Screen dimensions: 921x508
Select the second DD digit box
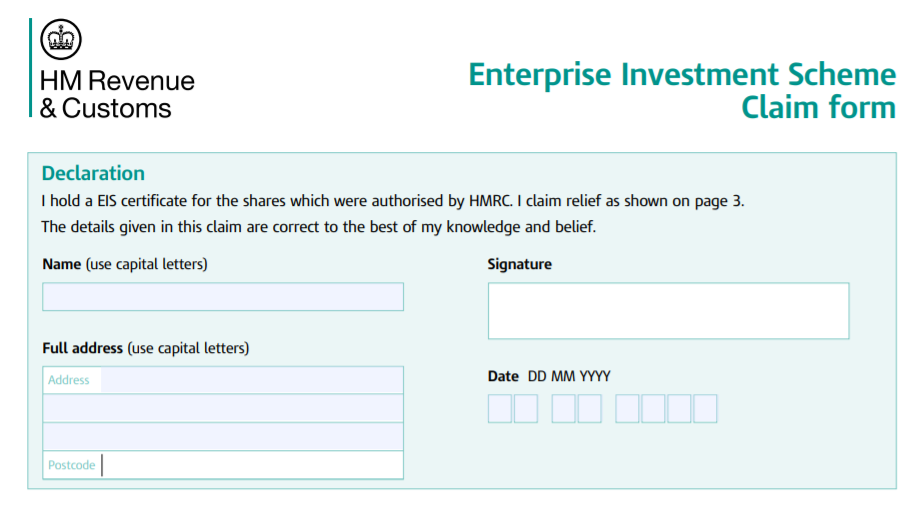[x=526, y=409]
